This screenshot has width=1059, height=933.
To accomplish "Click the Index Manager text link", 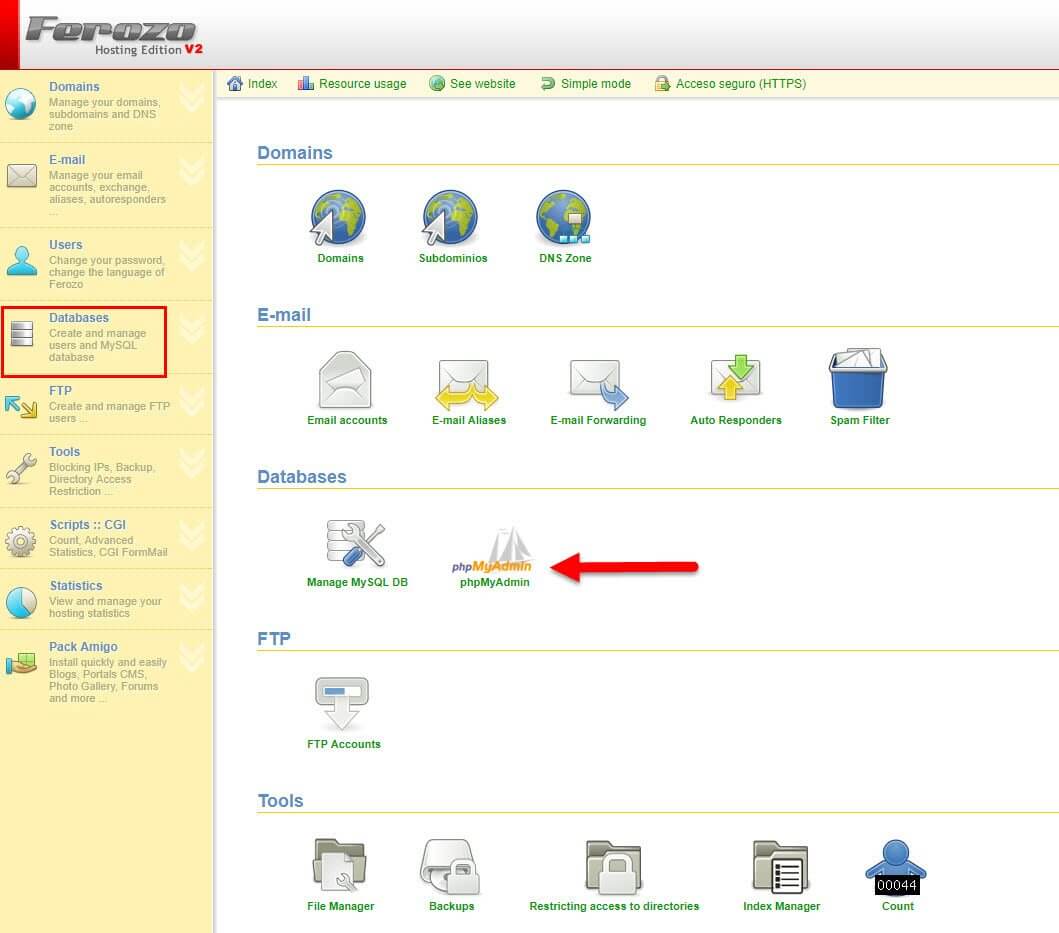I will (x=781, y=907).
